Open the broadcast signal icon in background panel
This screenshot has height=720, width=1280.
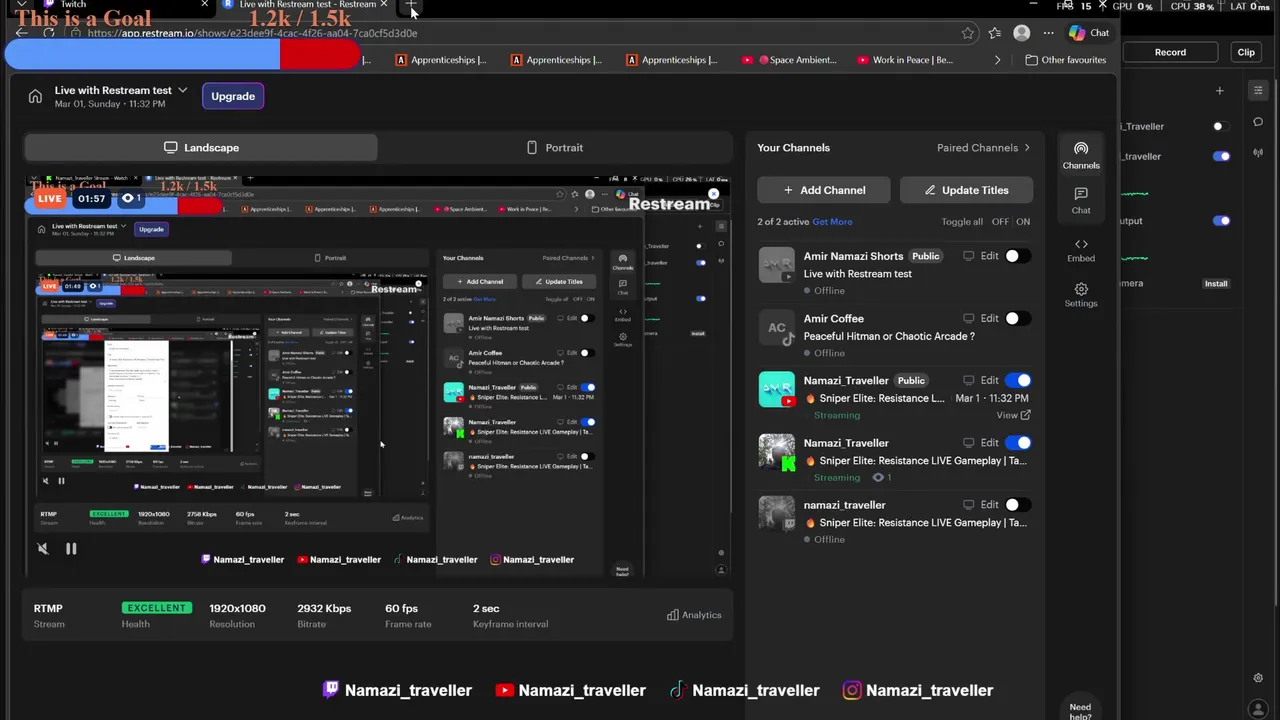tap(1258, 154)
